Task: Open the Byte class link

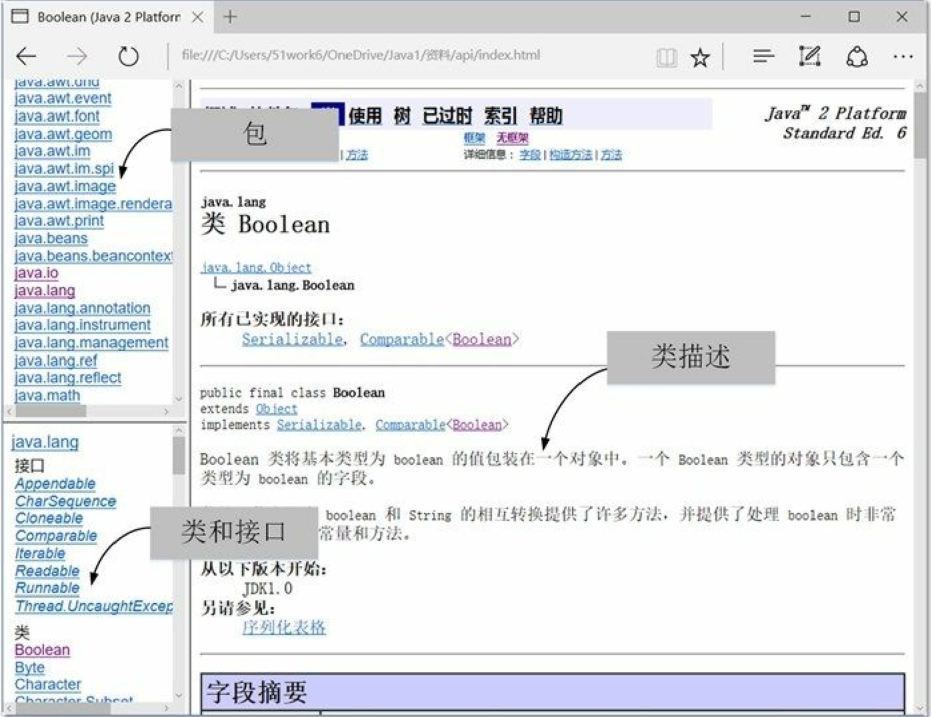Action: (x=30, y=668)
